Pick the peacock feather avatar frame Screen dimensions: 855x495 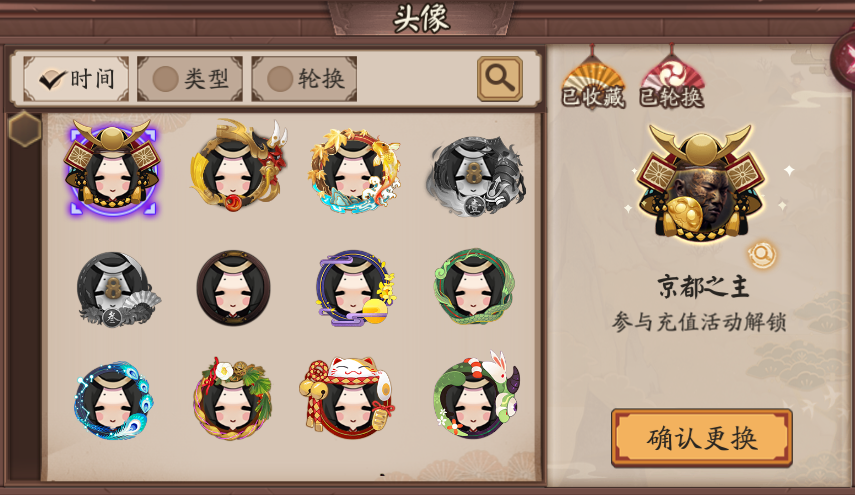(x=113, y=400)
